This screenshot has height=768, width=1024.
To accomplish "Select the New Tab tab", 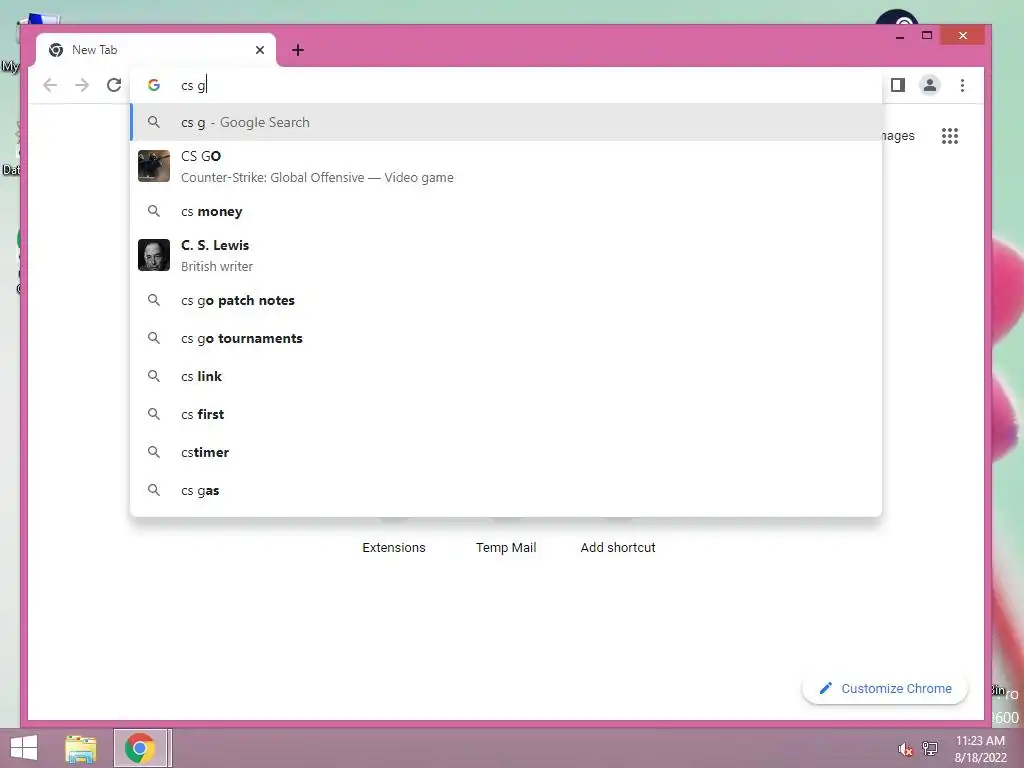I will (x=155, y=50).
